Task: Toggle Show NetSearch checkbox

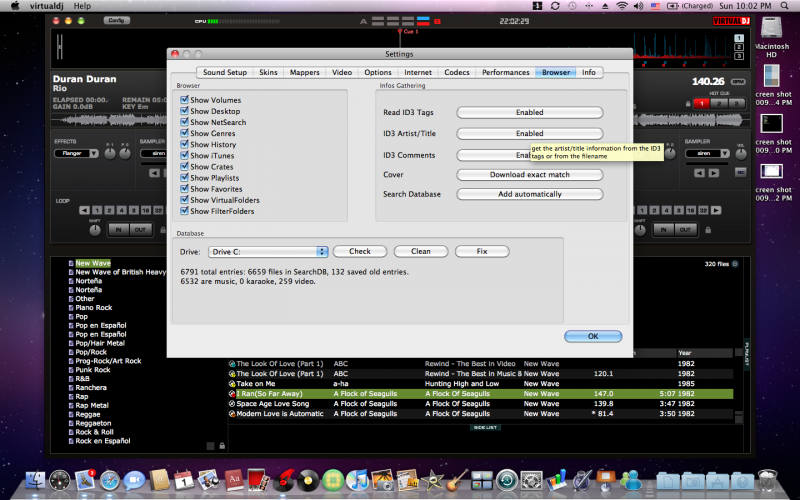Action: (x=184, y=122)
